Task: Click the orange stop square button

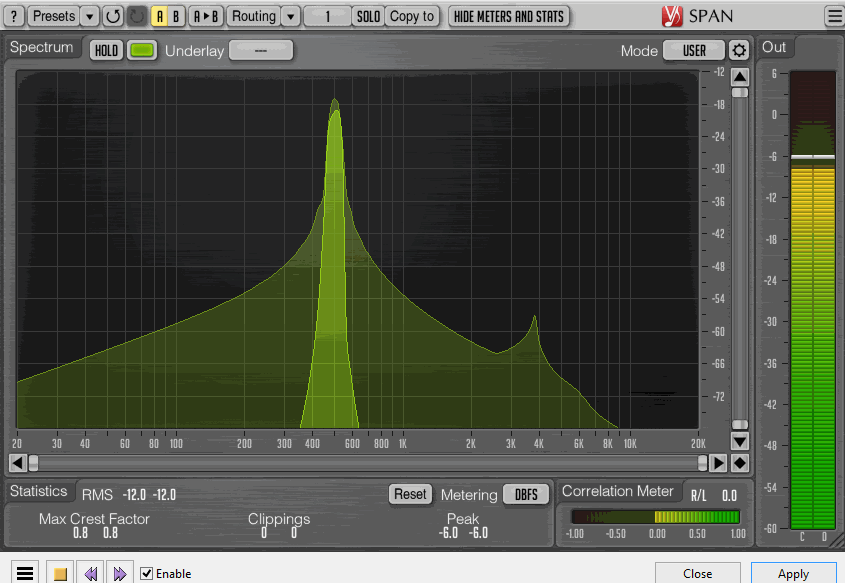Action: coord(60,573)
